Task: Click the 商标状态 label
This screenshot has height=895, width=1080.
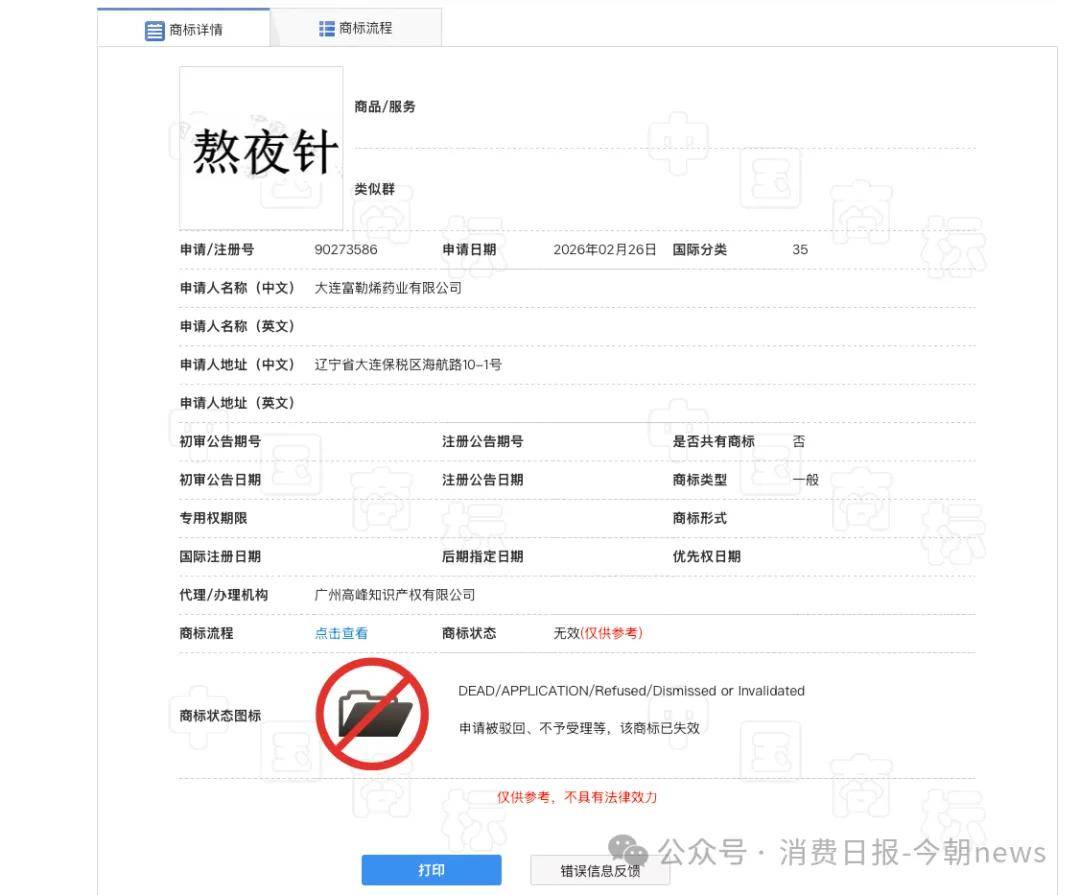Action: pyautogui.click(x=469, y=633)
